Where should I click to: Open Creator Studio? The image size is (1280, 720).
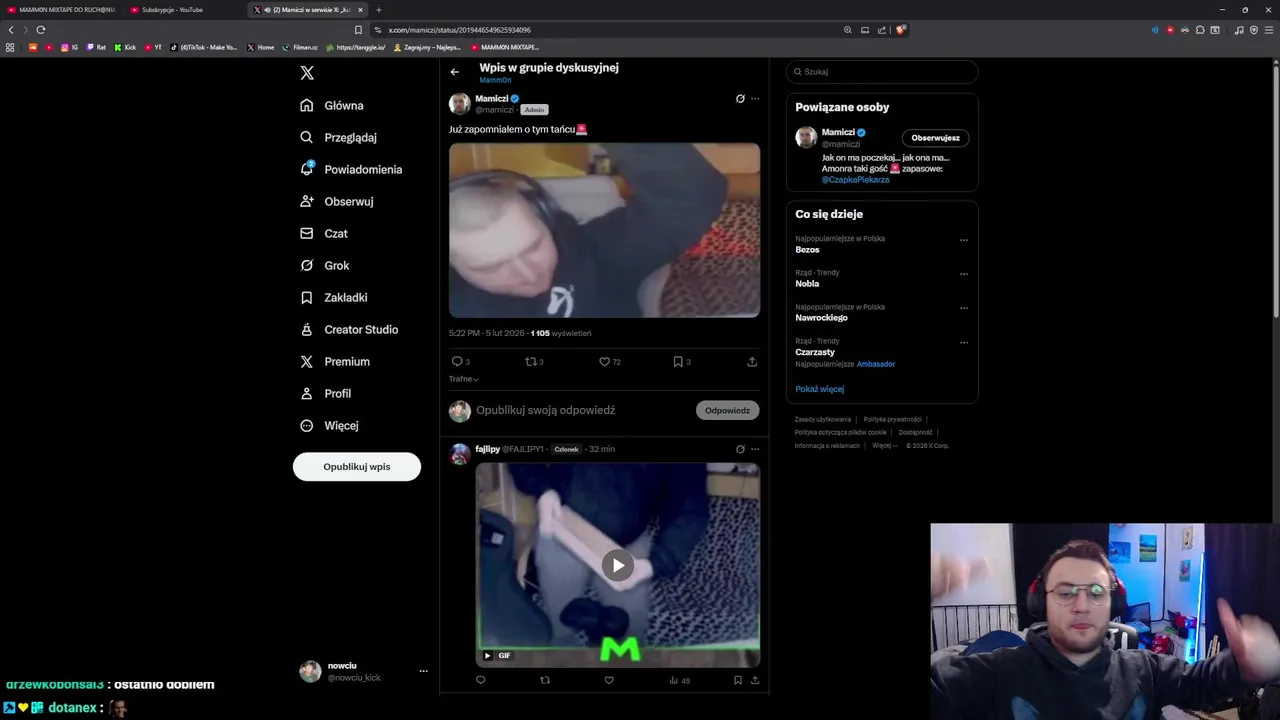(349, 329)
